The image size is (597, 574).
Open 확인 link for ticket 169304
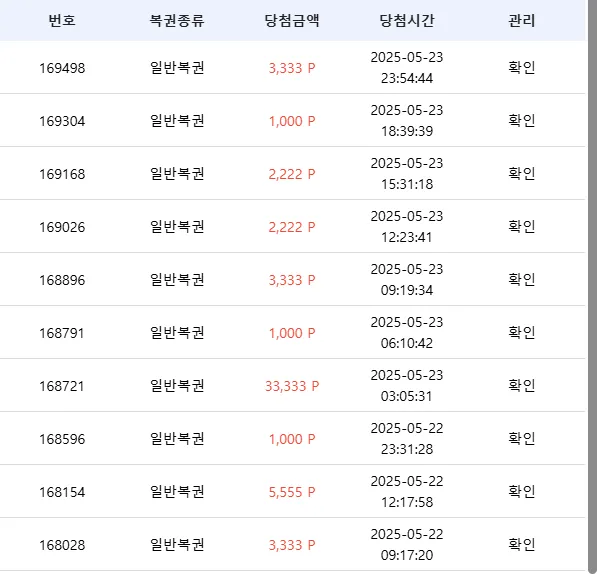pos(522,121)
